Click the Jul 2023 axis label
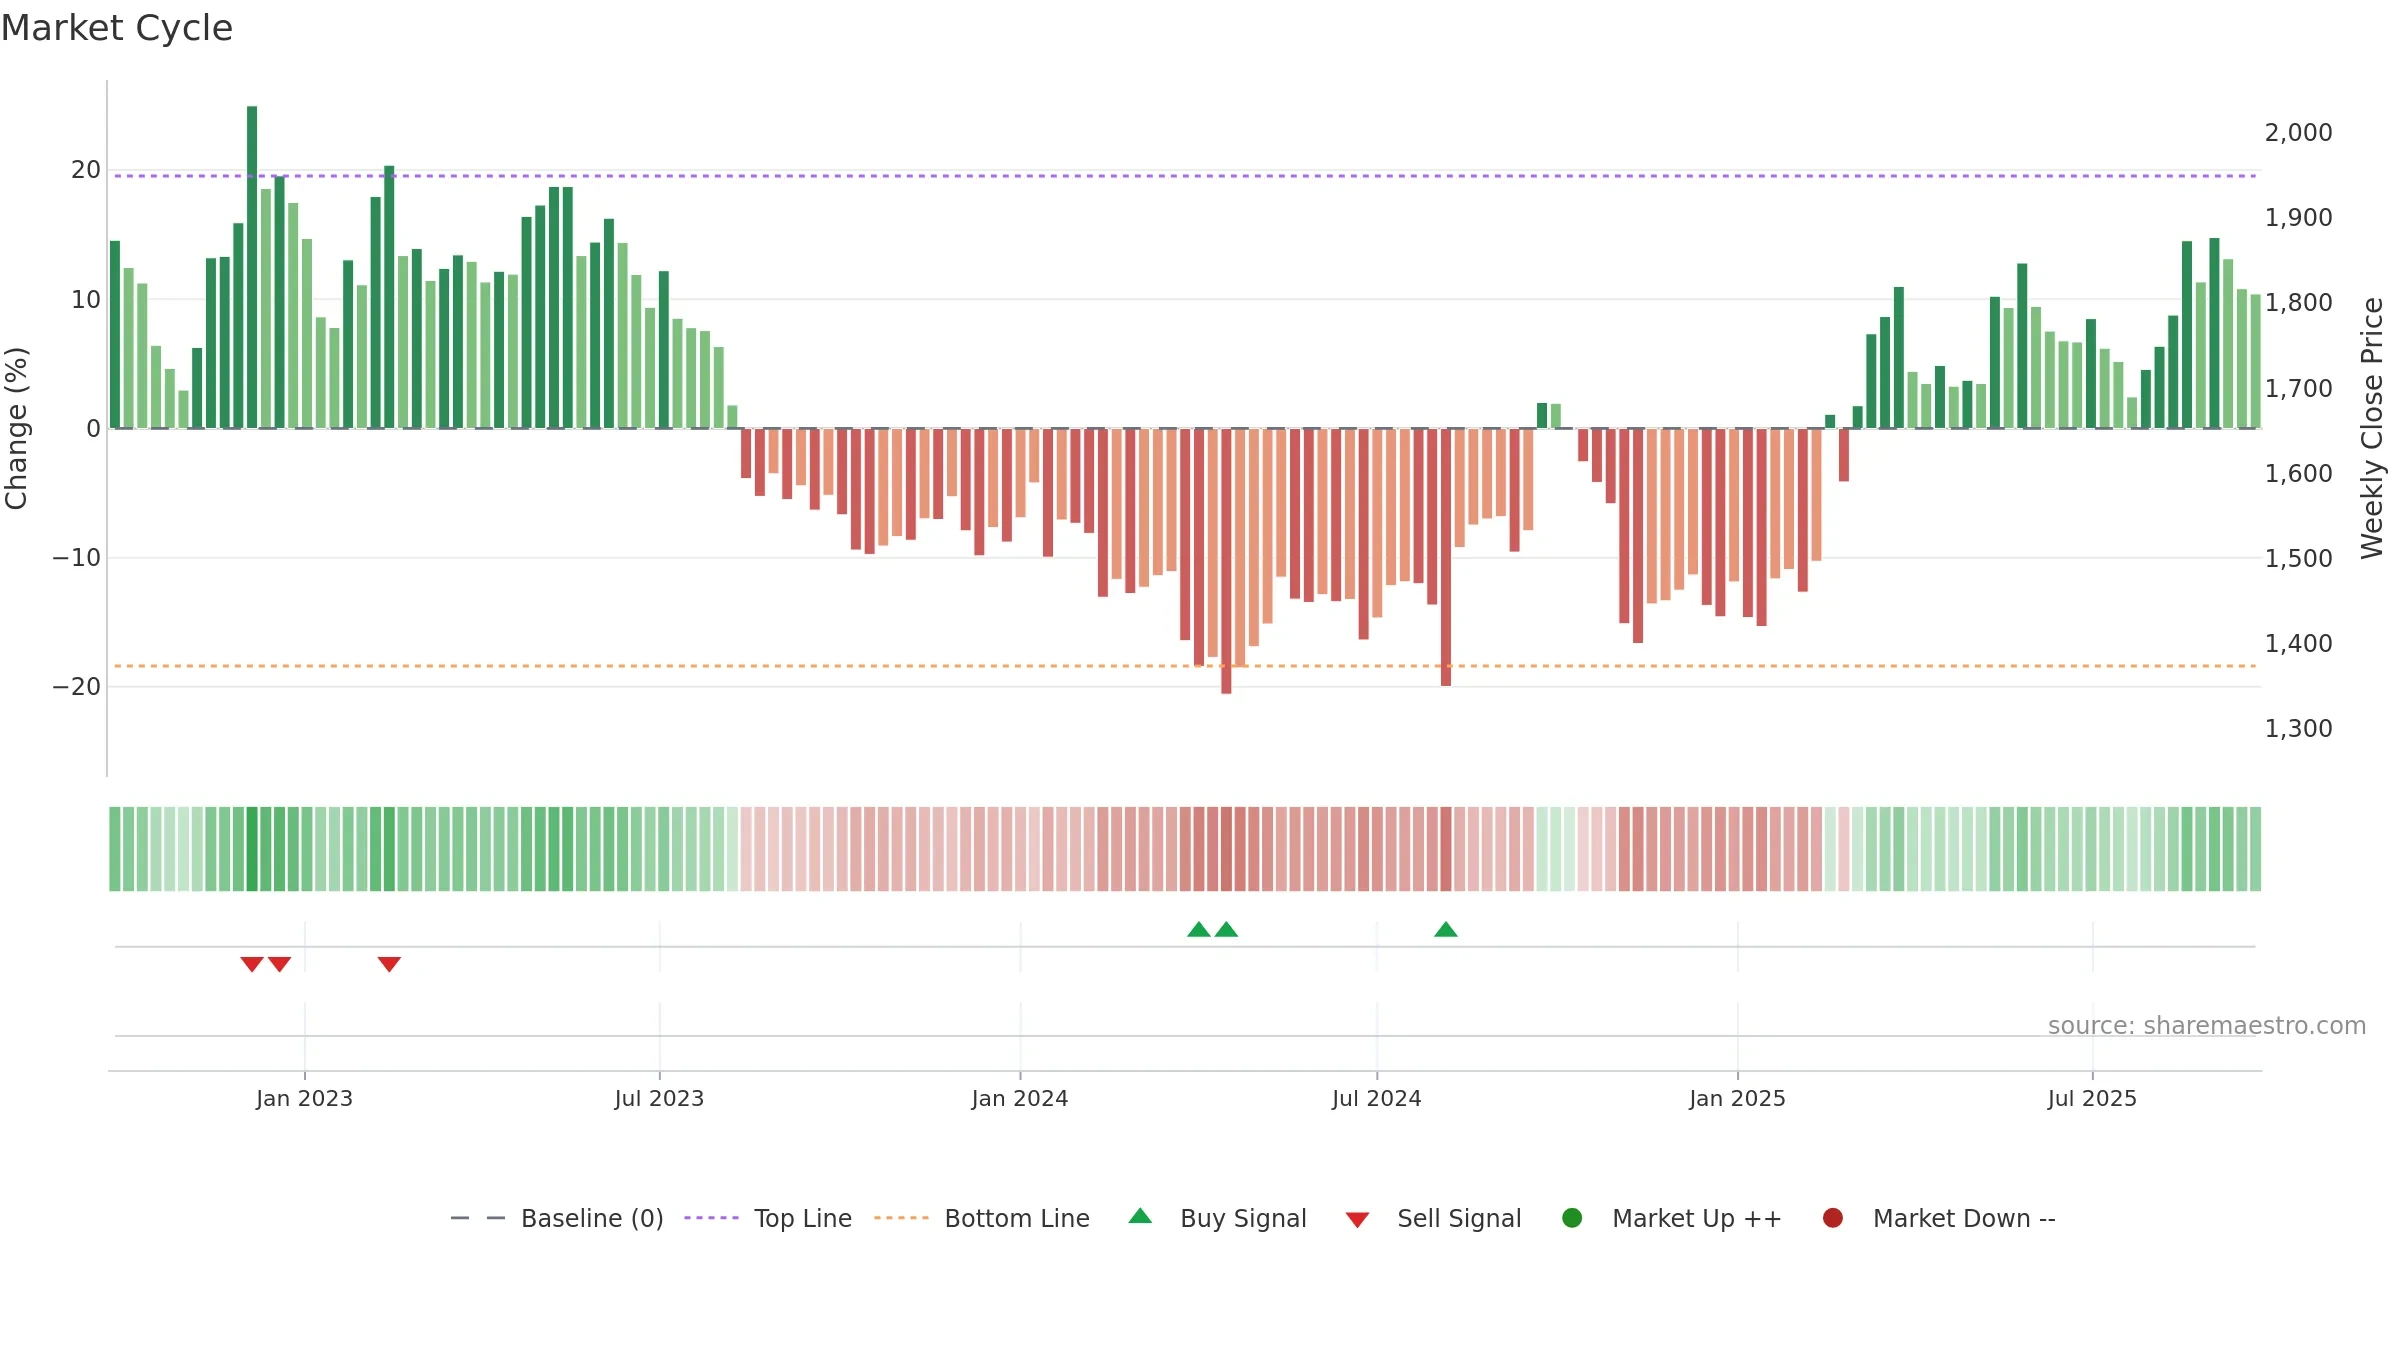 pyautogui.click(x=659, y=1099)
